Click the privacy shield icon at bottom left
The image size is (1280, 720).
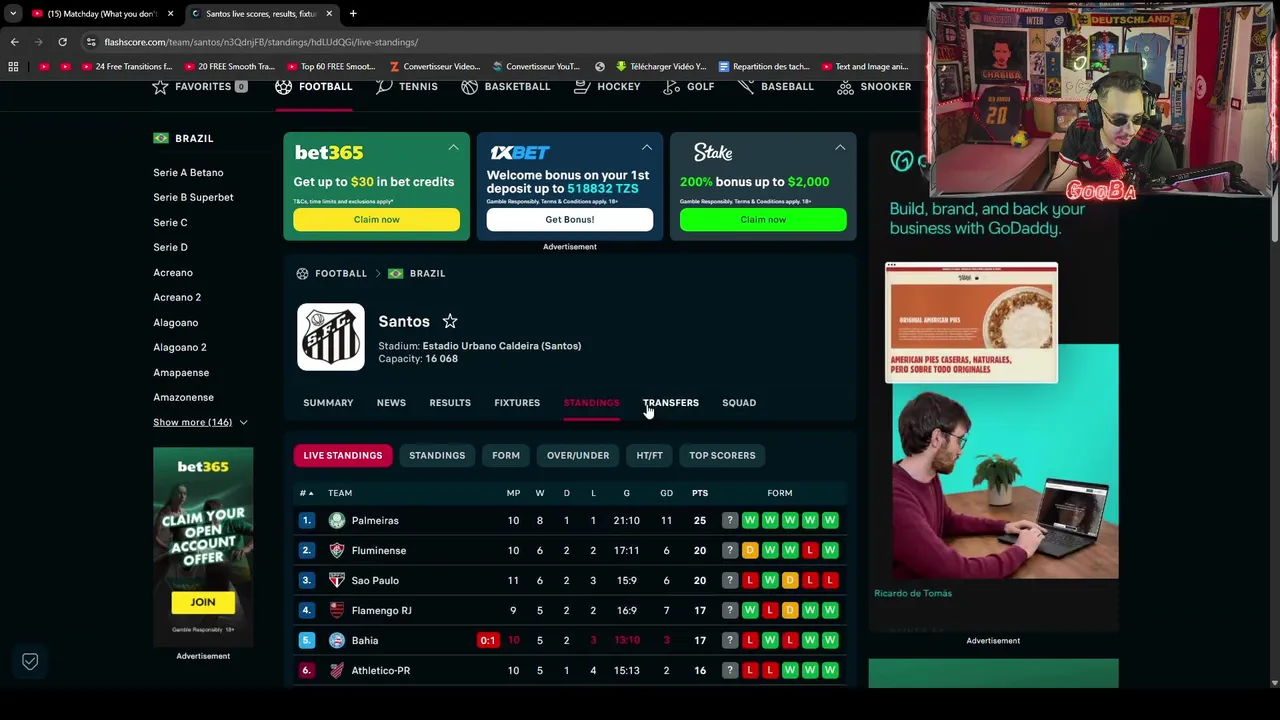[x=30, y=662]
